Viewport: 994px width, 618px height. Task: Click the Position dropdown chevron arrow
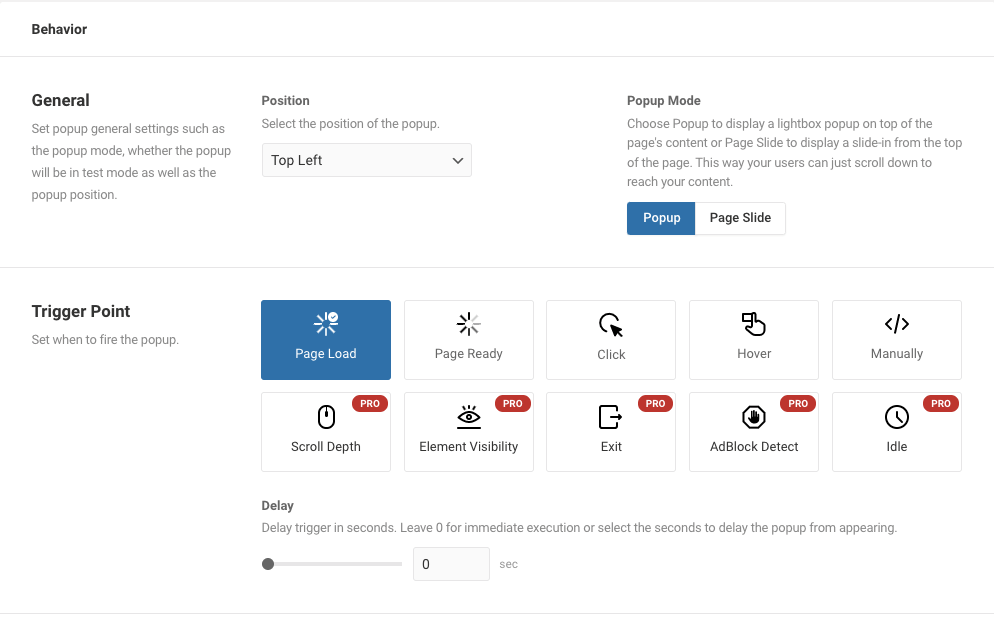click(458, 160)
